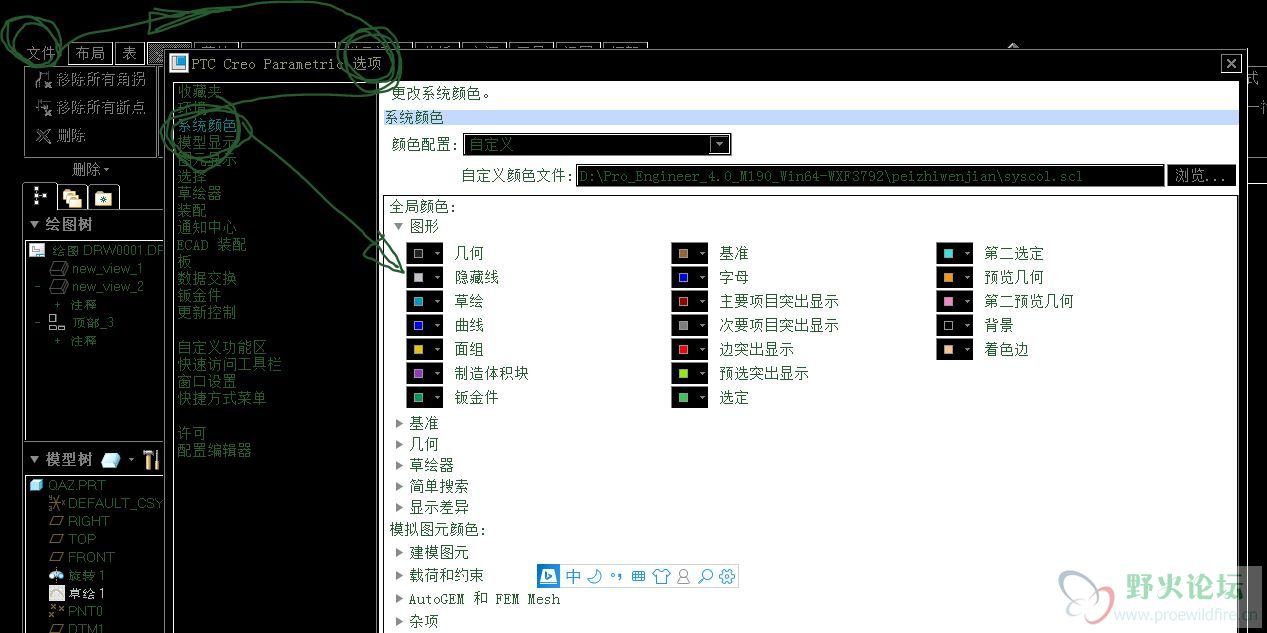Select the FRONT datum plane
This screenshot has width=1267, height=633.
81,557
